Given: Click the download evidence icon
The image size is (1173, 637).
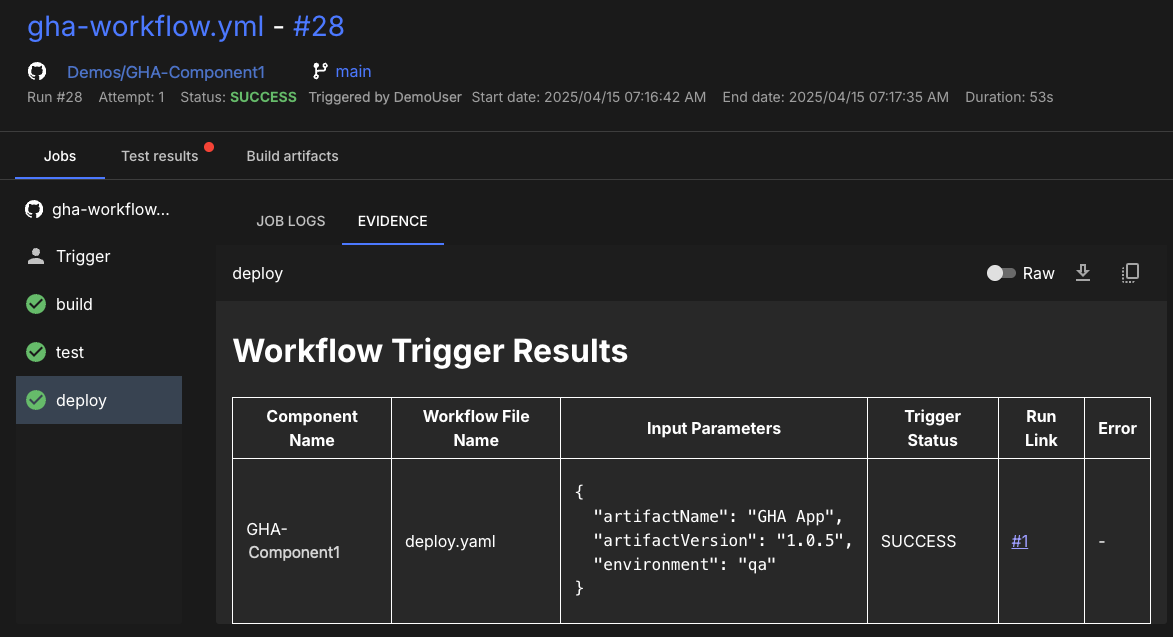Looking at the screenshot, I should click(1082, 273).
